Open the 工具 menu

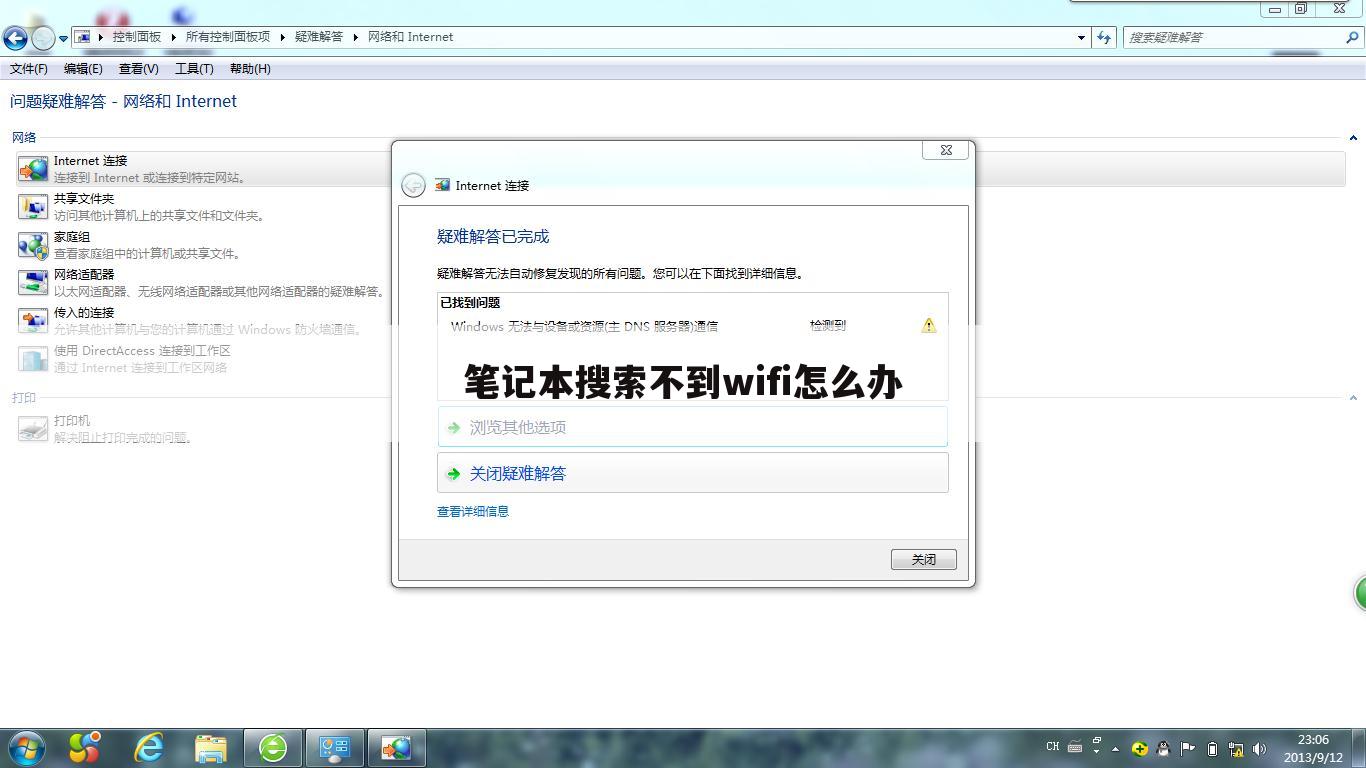(194, 68)
